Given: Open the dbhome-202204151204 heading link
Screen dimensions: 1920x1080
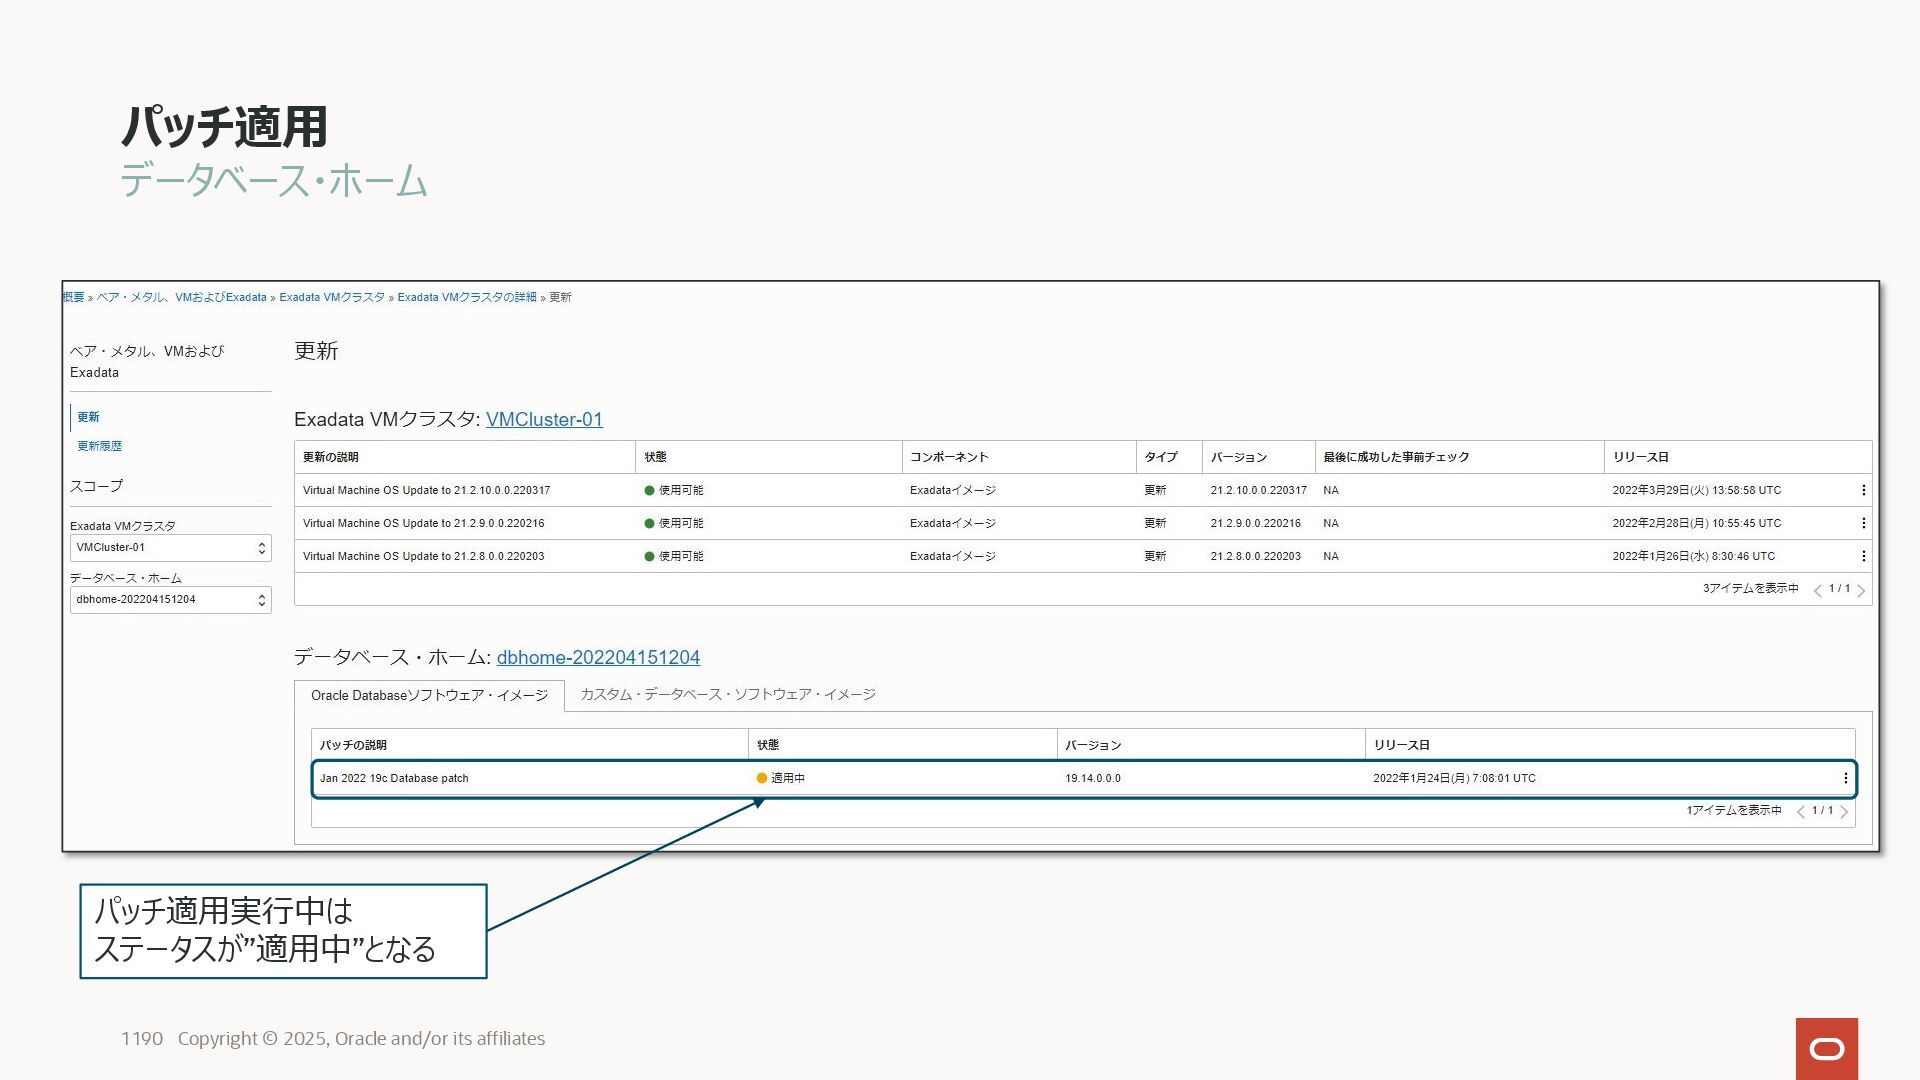Looking at the screenshot, I should pyautogui.click(x=598, y=658).
